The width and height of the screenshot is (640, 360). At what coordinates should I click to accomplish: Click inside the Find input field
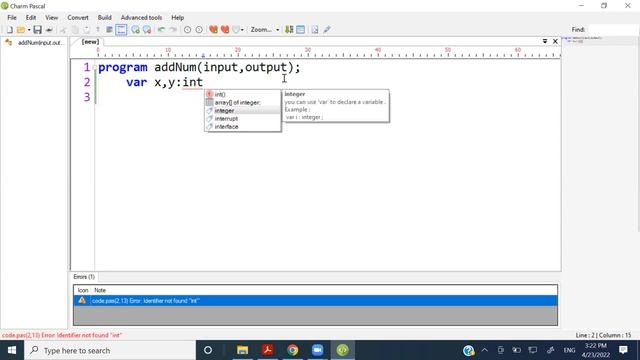click(x=613, y=29)
